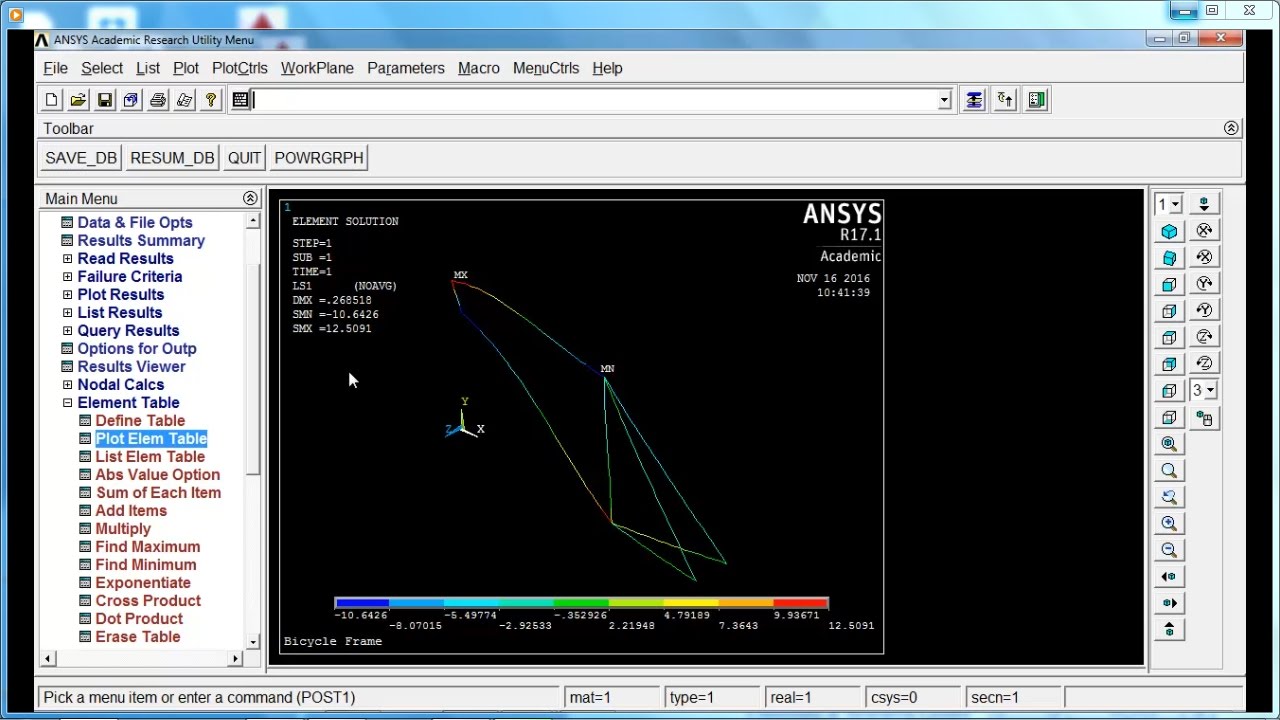1280x720 pixels.
Task: Click the QUIT toolbar button
Action: pos(244,158)
